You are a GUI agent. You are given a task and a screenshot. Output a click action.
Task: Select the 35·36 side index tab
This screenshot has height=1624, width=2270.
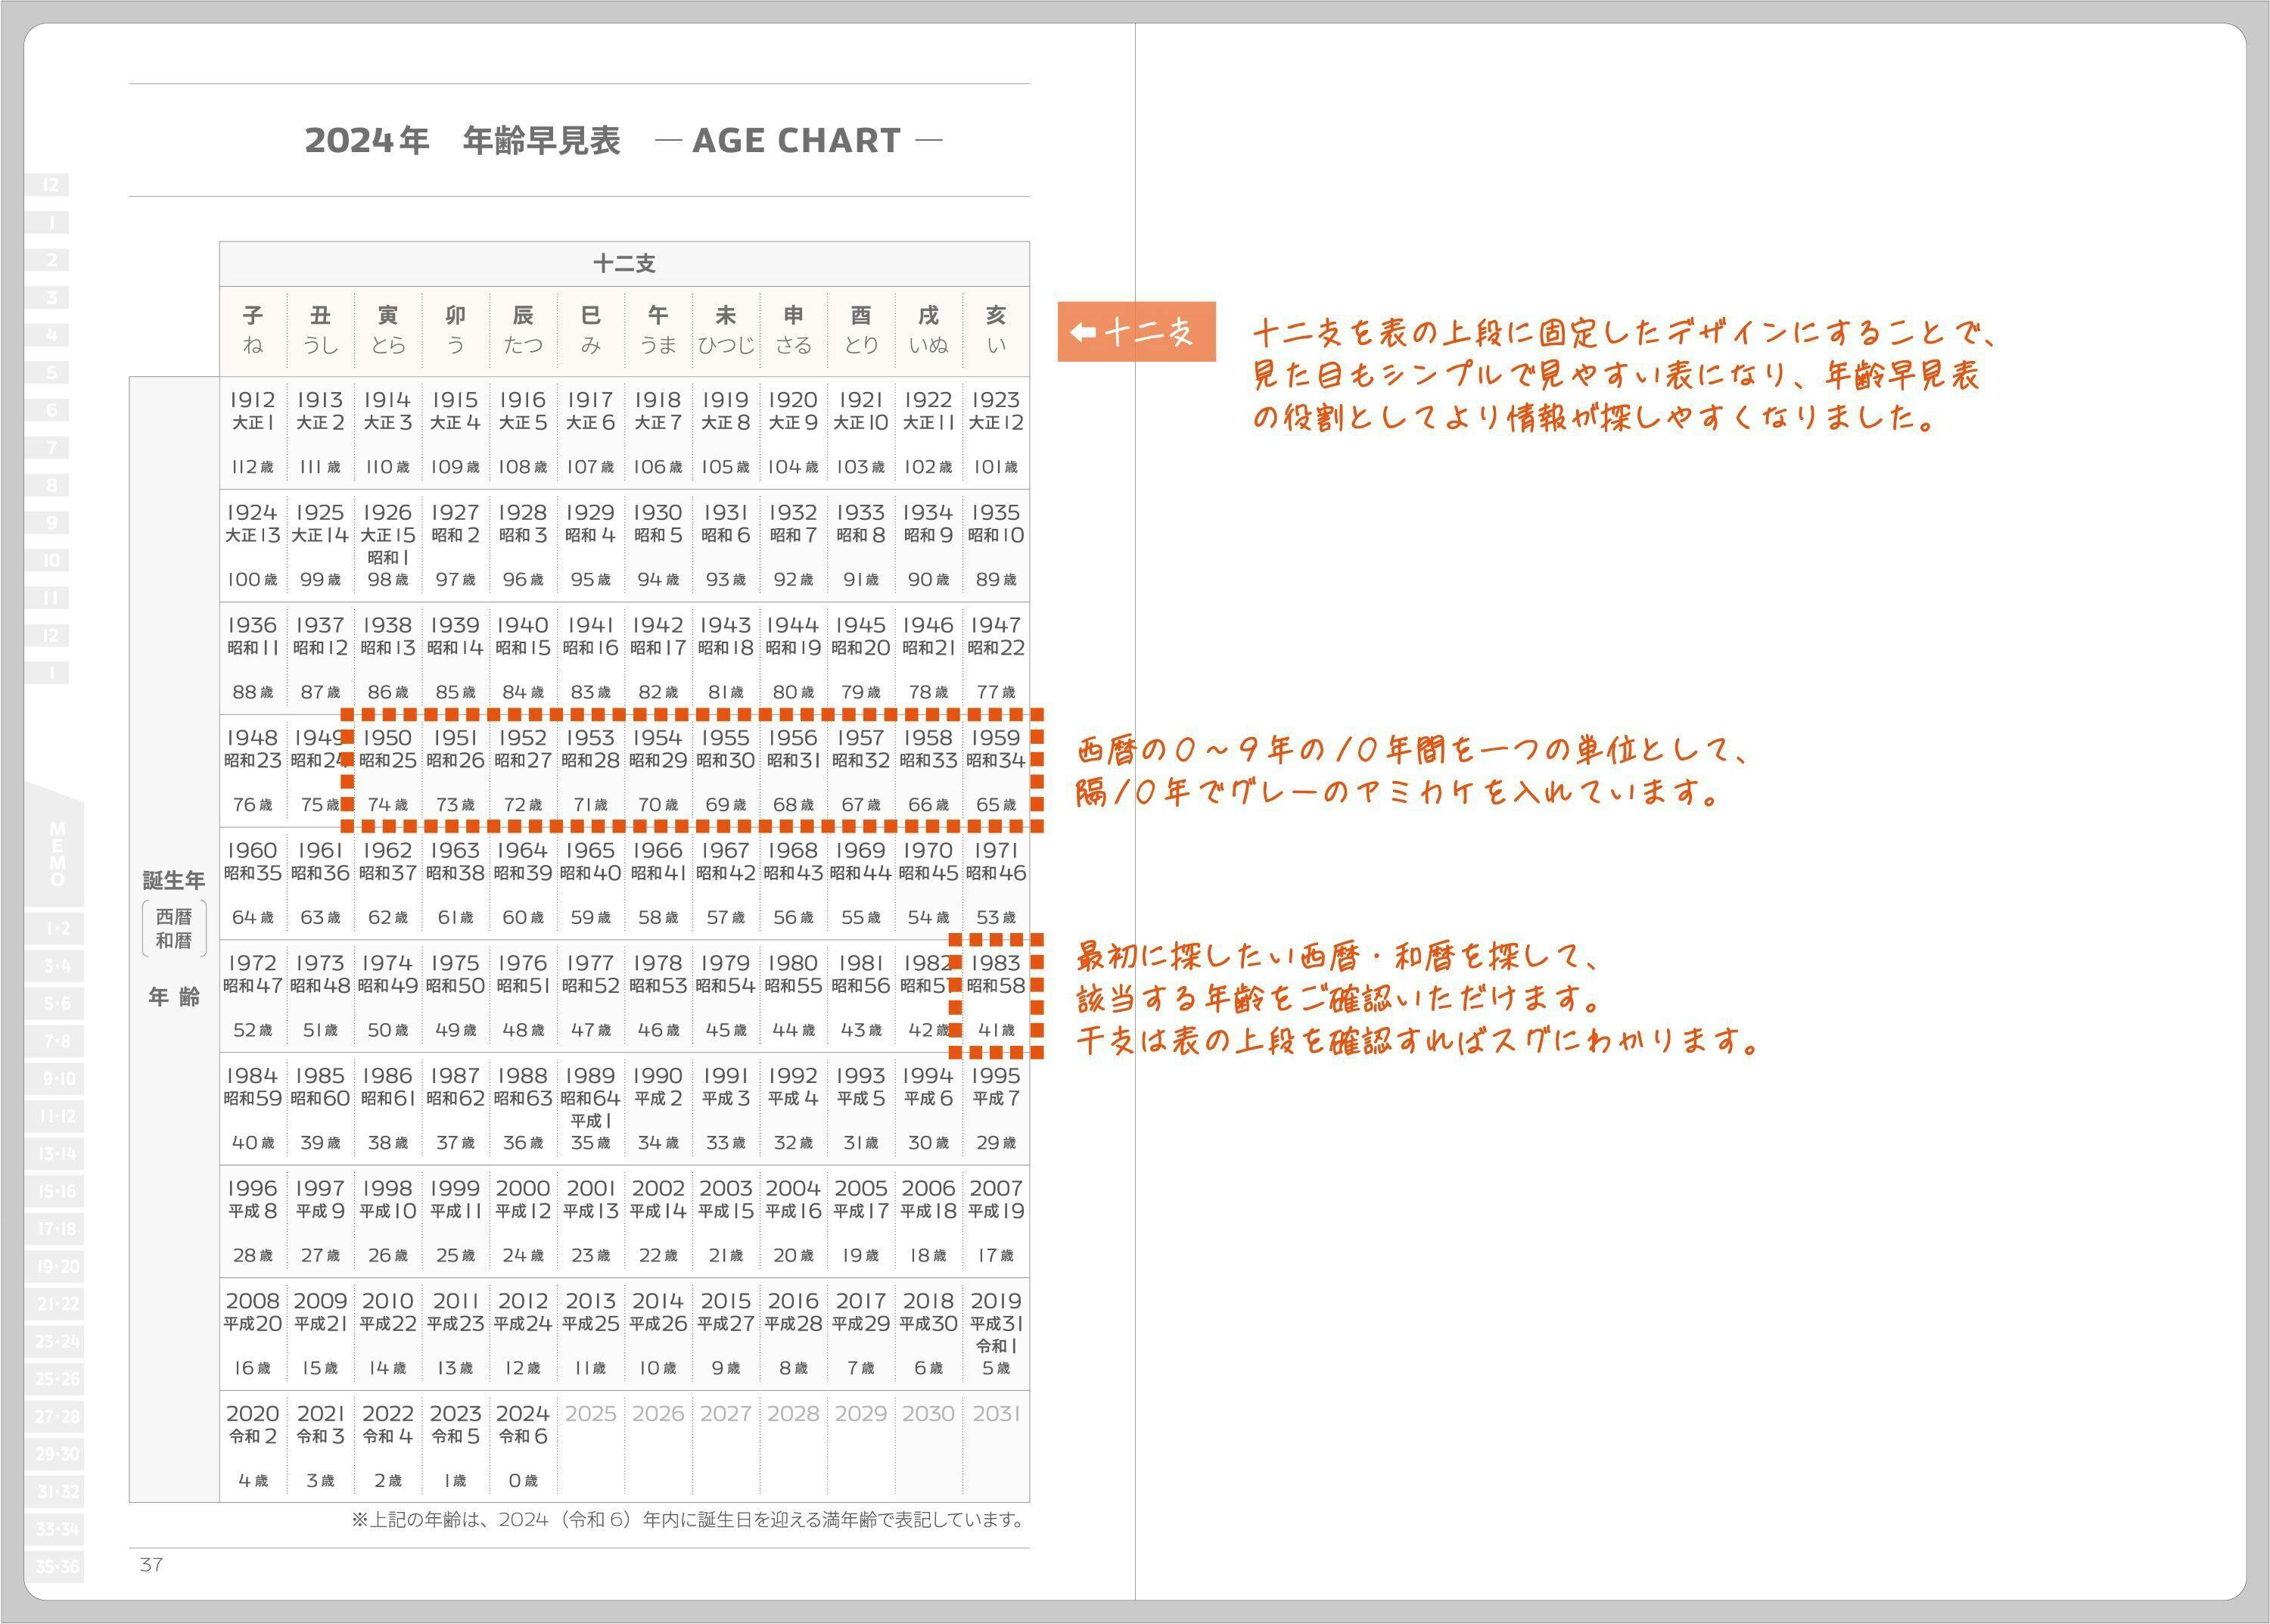[57, 1567]
